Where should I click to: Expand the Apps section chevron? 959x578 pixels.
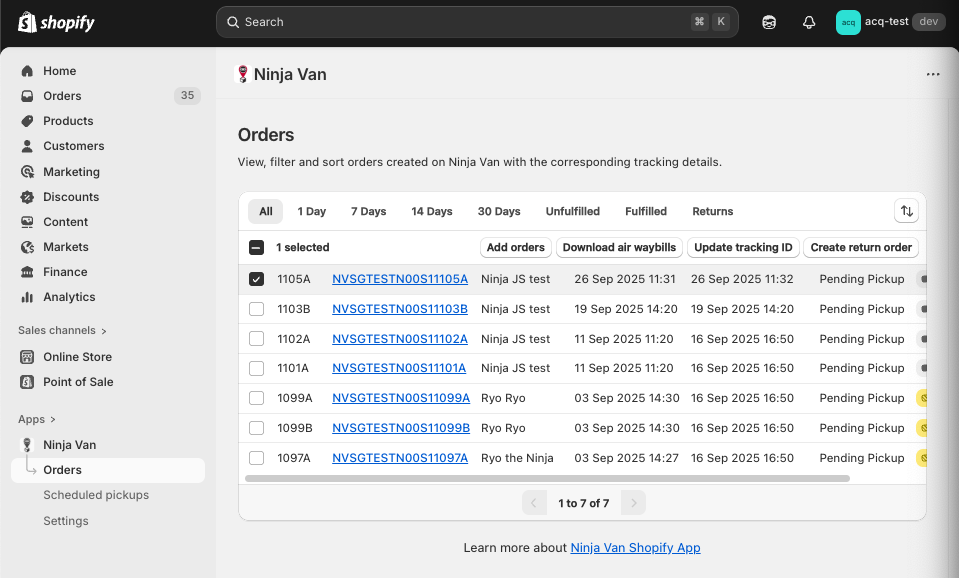coord(53,420)
